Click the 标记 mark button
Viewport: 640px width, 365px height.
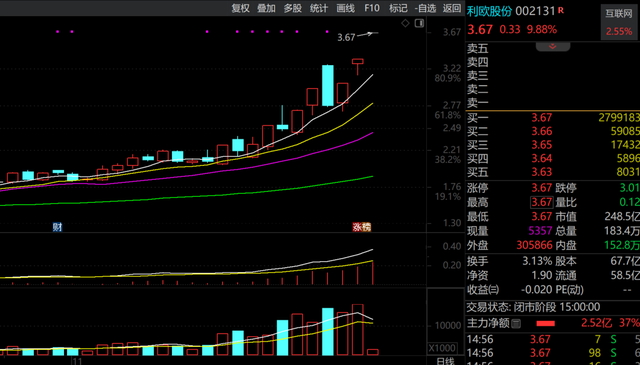pyautogui.click(x=398, y=8)
